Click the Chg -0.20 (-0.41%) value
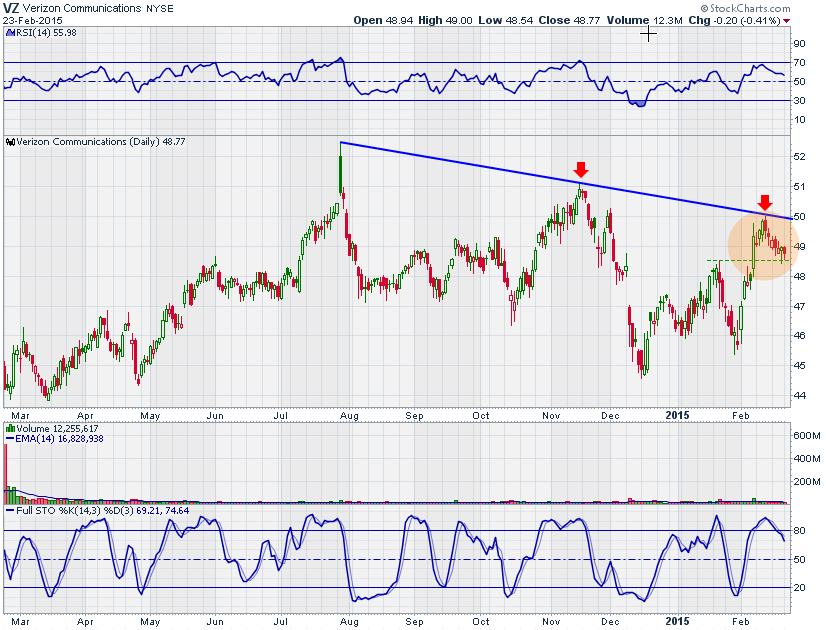Image resolution: width=826 pixels, height=630 pixels. pyautogui.click(x=734, y=20)
